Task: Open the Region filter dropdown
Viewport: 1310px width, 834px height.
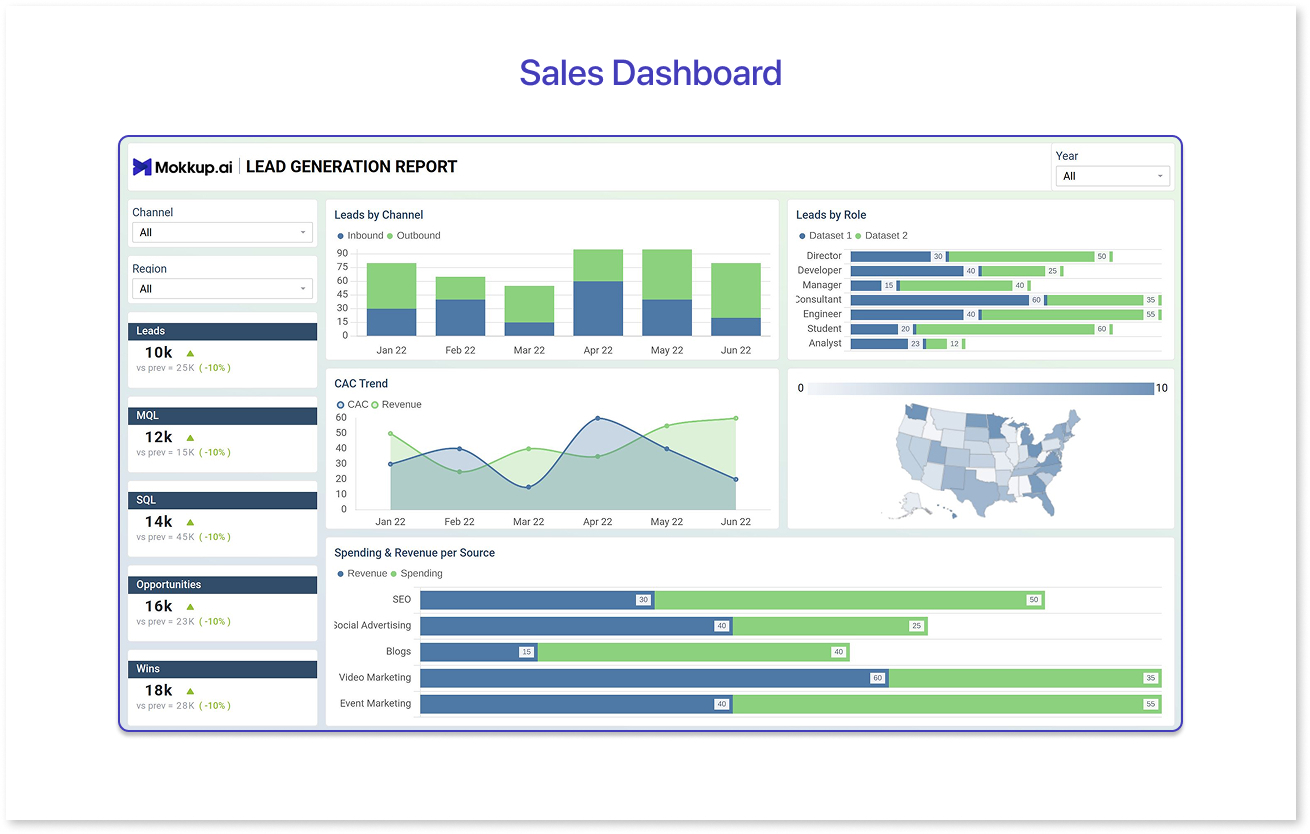Action: pos(222,289)
